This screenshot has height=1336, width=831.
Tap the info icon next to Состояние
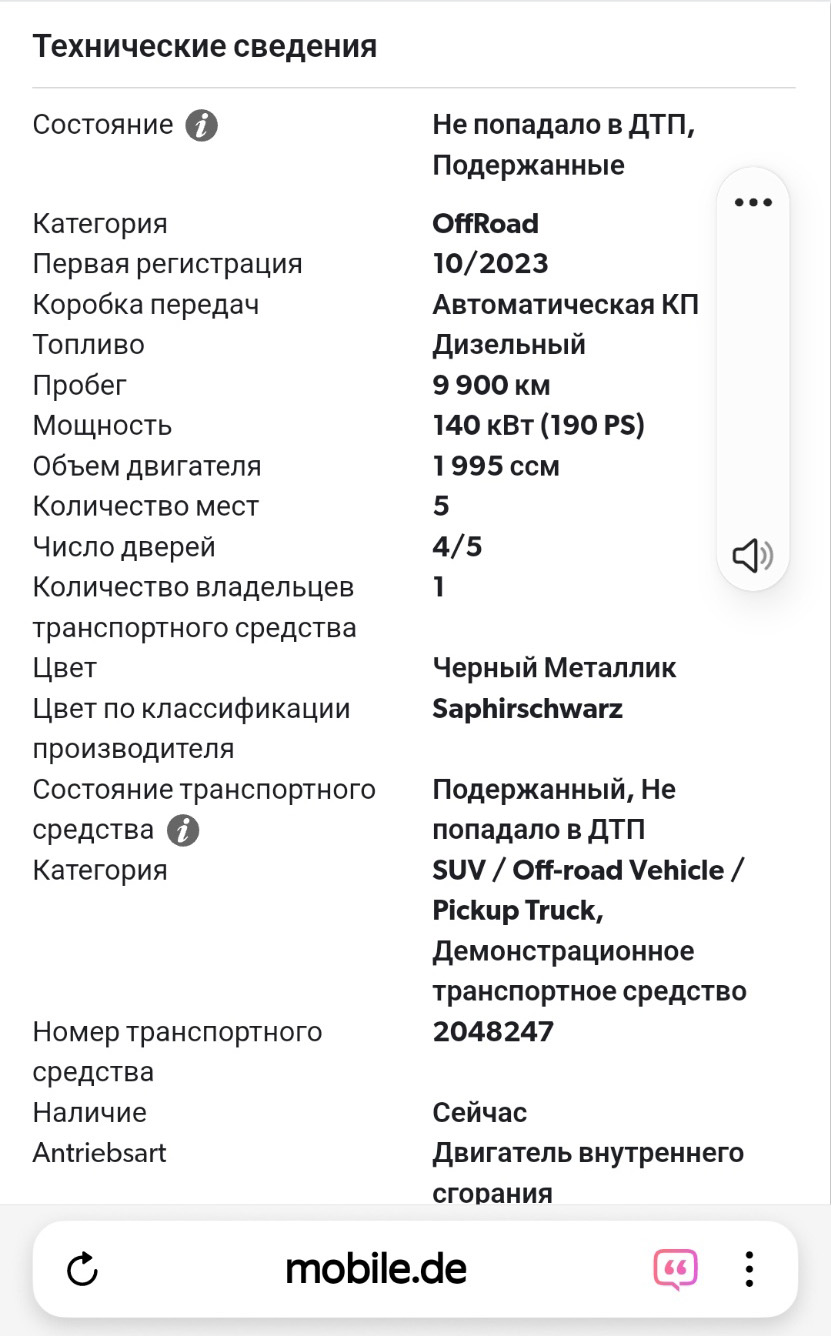[202, 126]
